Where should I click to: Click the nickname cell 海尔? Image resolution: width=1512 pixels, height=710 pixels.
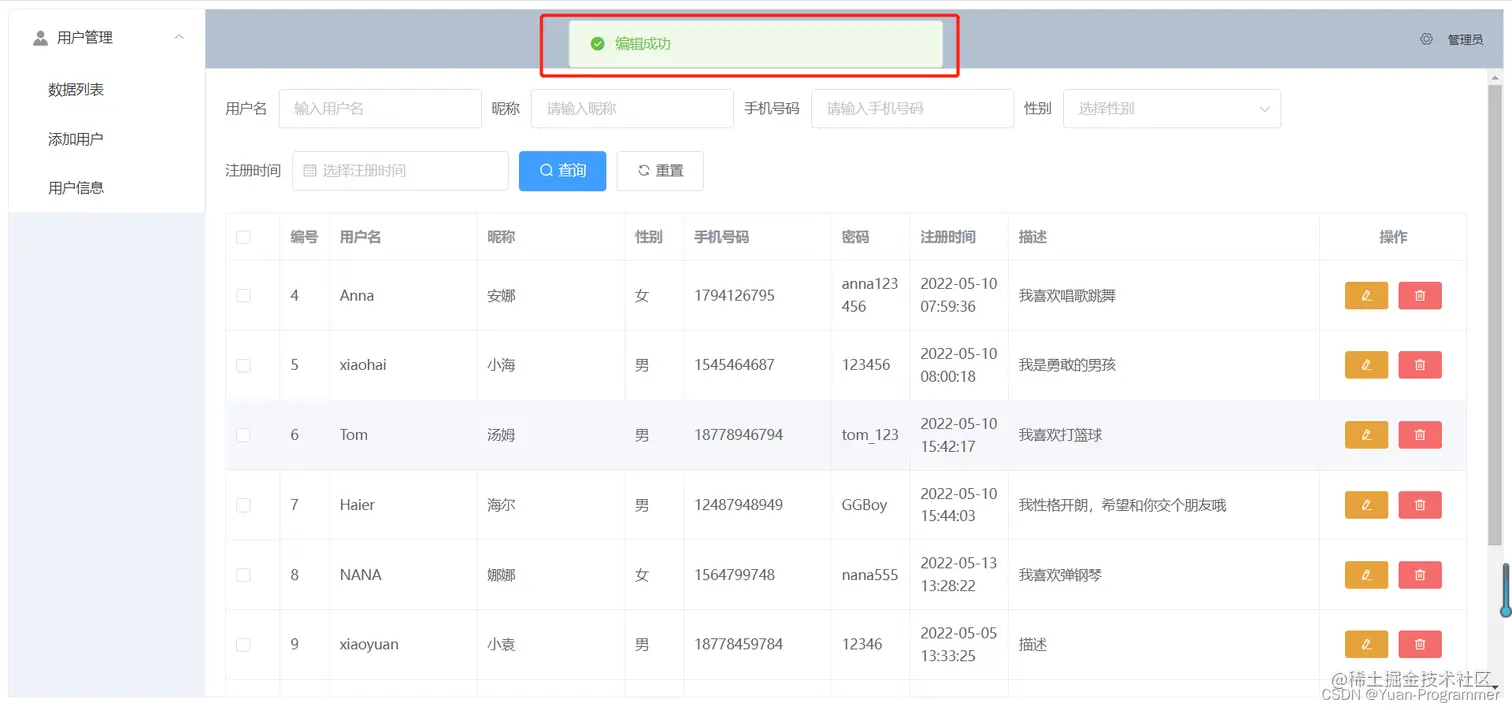[501, 505]
